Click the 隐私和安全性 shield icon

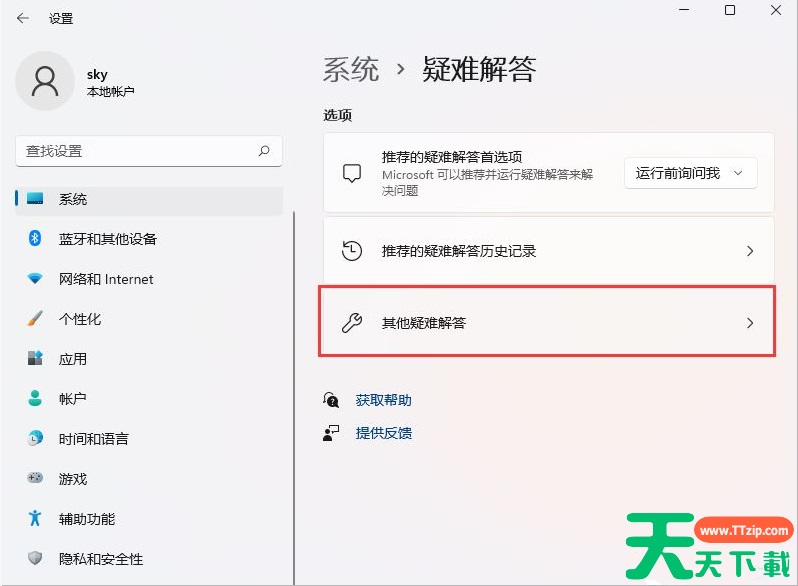[35, 559]
